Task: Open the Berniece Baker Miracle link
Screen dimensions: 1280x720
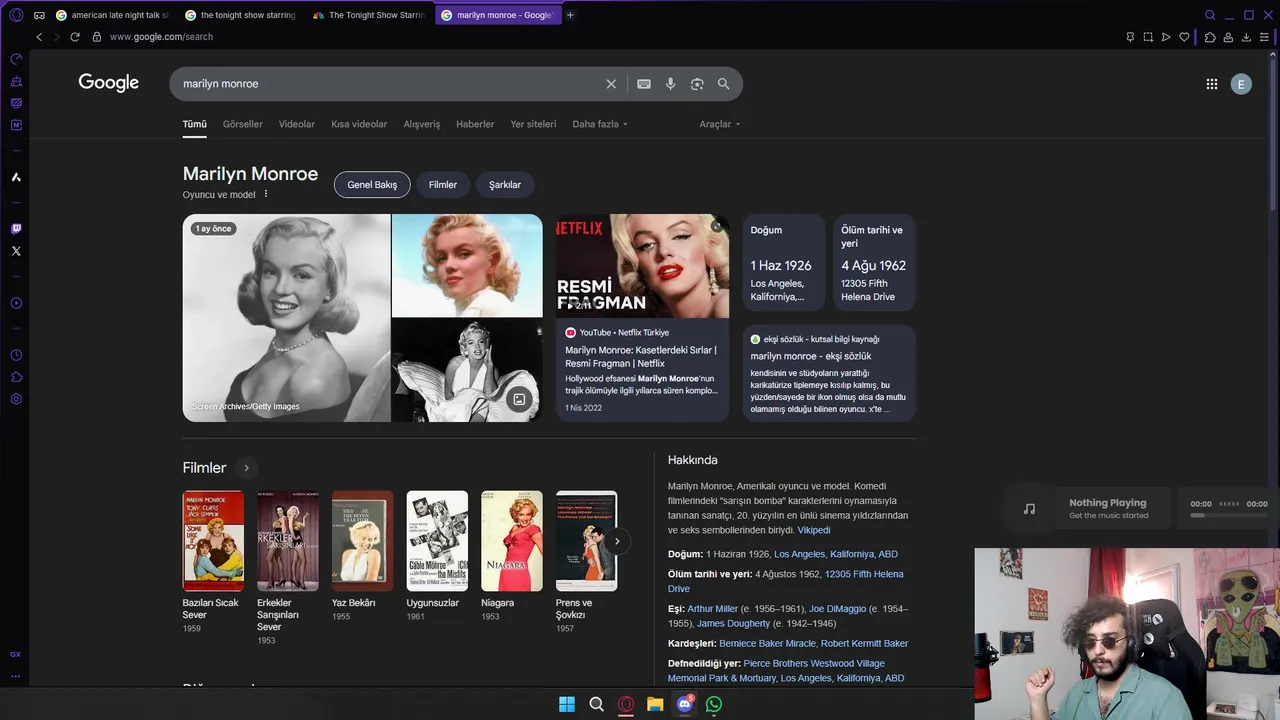Action: [x=767, y=643]
